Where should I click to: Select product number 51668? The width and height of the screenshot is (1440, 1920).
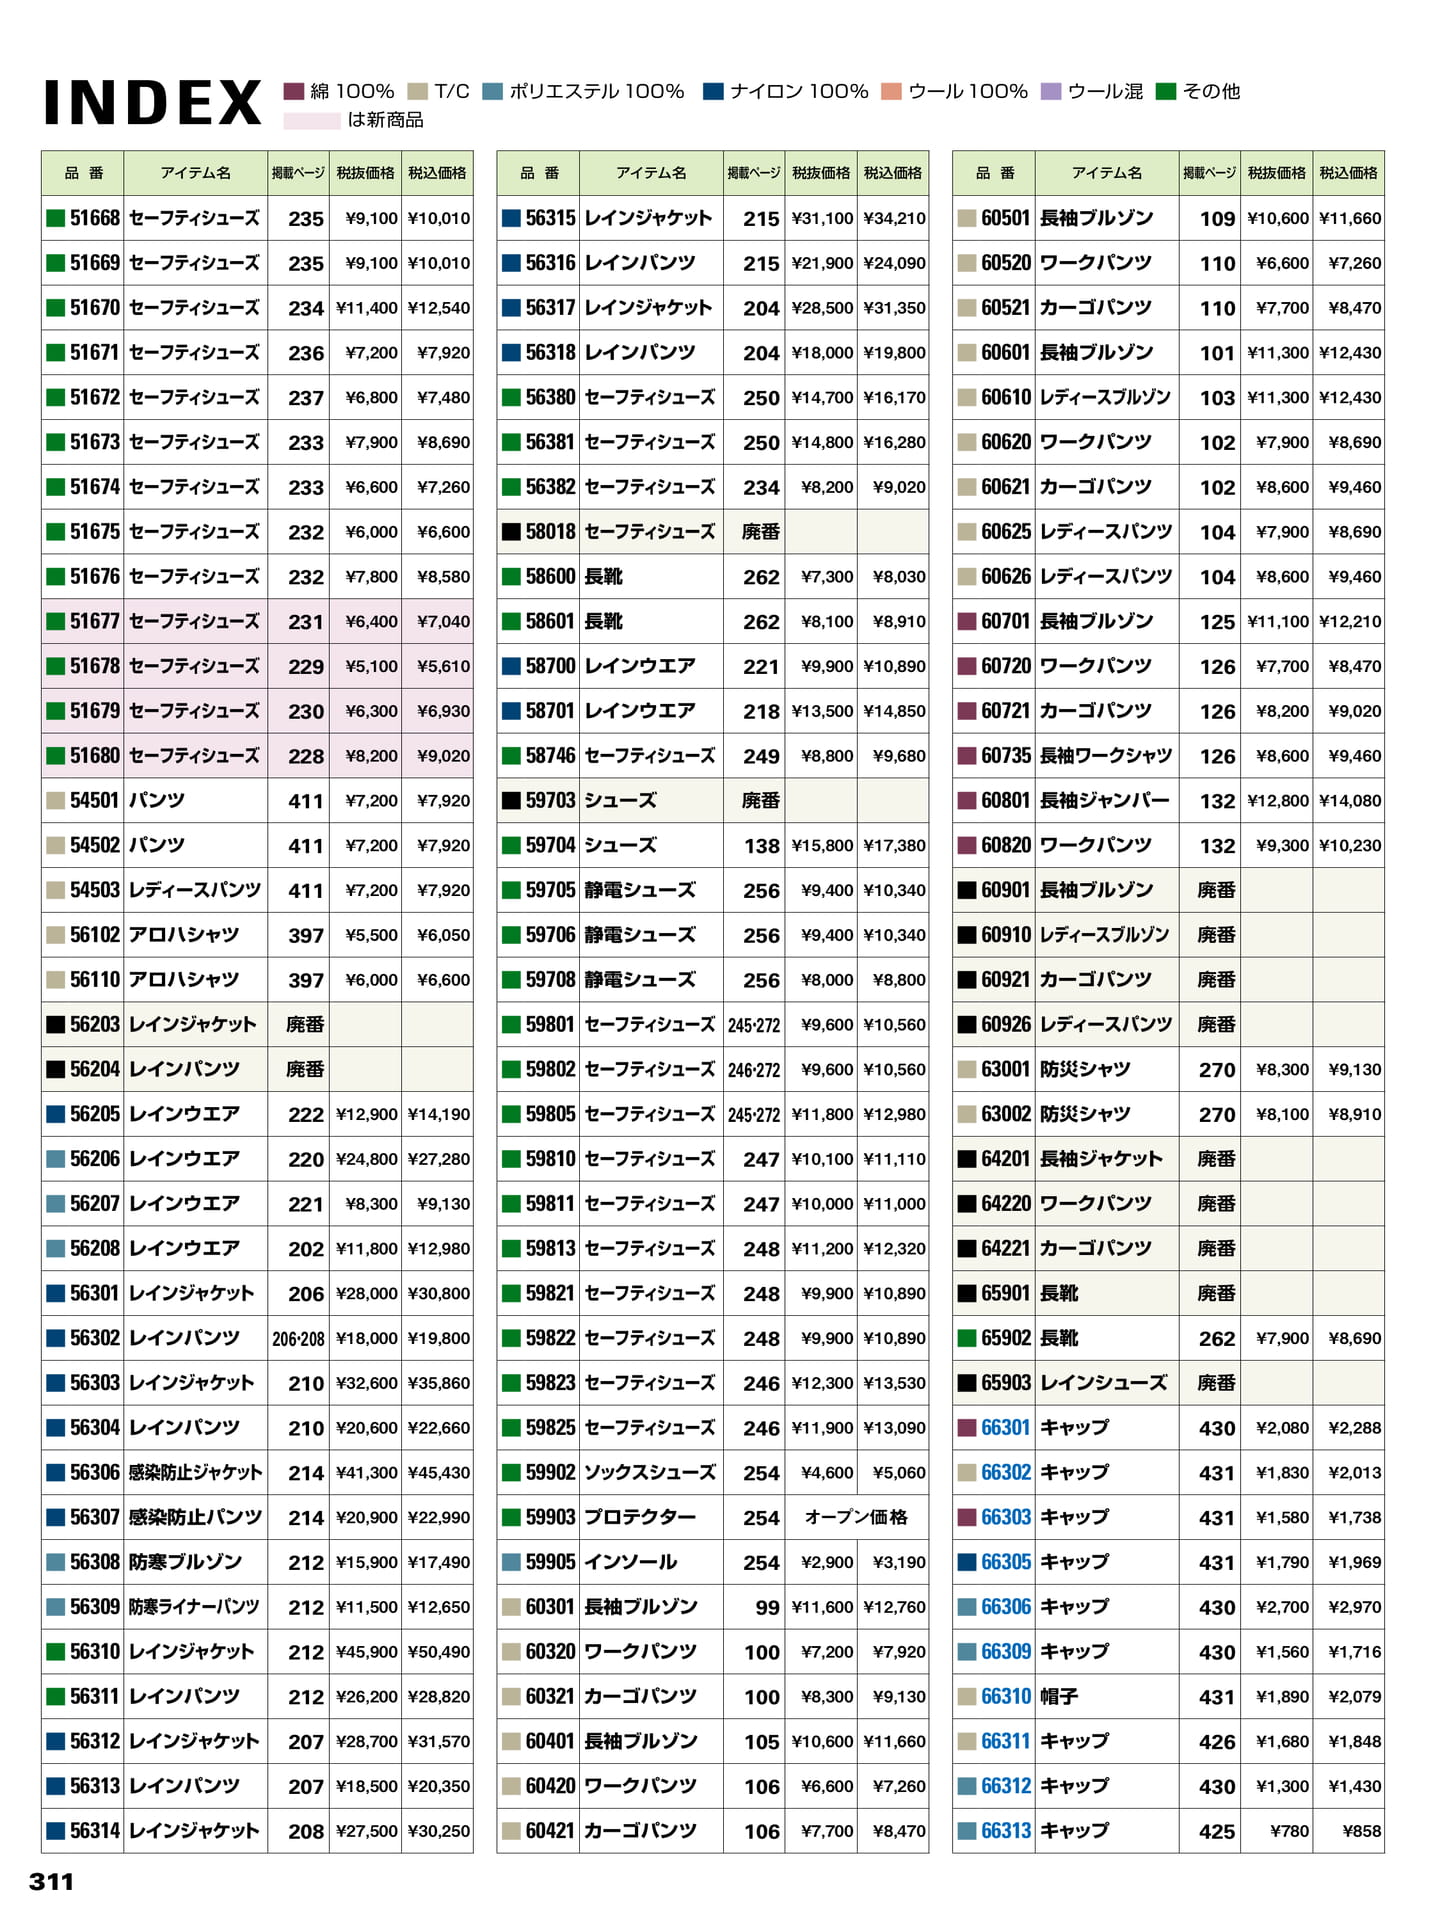pyautogui.click(x=95, y=218)
